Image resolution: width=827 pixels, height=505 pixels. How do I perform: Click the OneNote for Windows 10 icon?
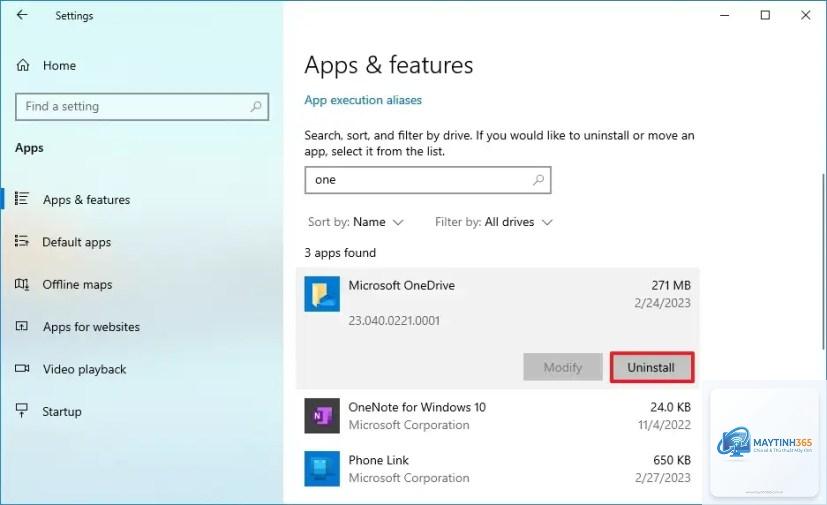pos(322,416)
